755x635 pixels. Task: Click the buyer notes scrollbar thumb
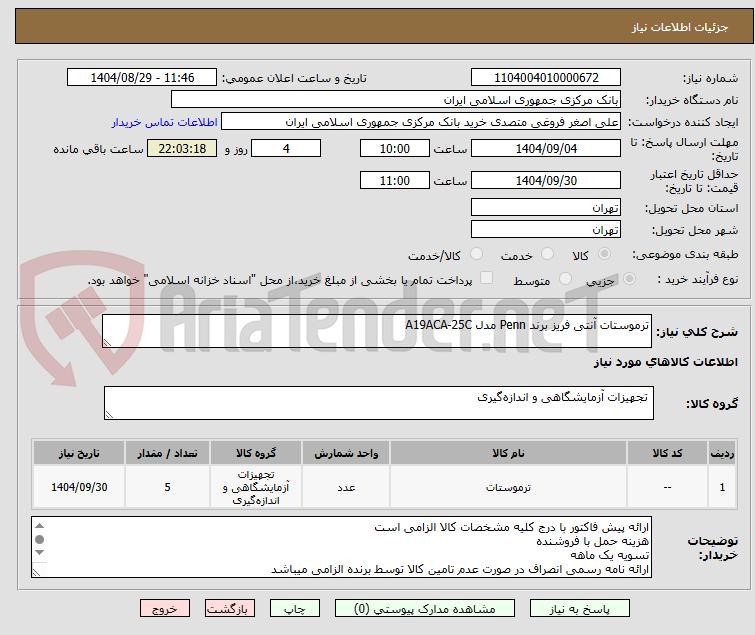tap(39, 540)
